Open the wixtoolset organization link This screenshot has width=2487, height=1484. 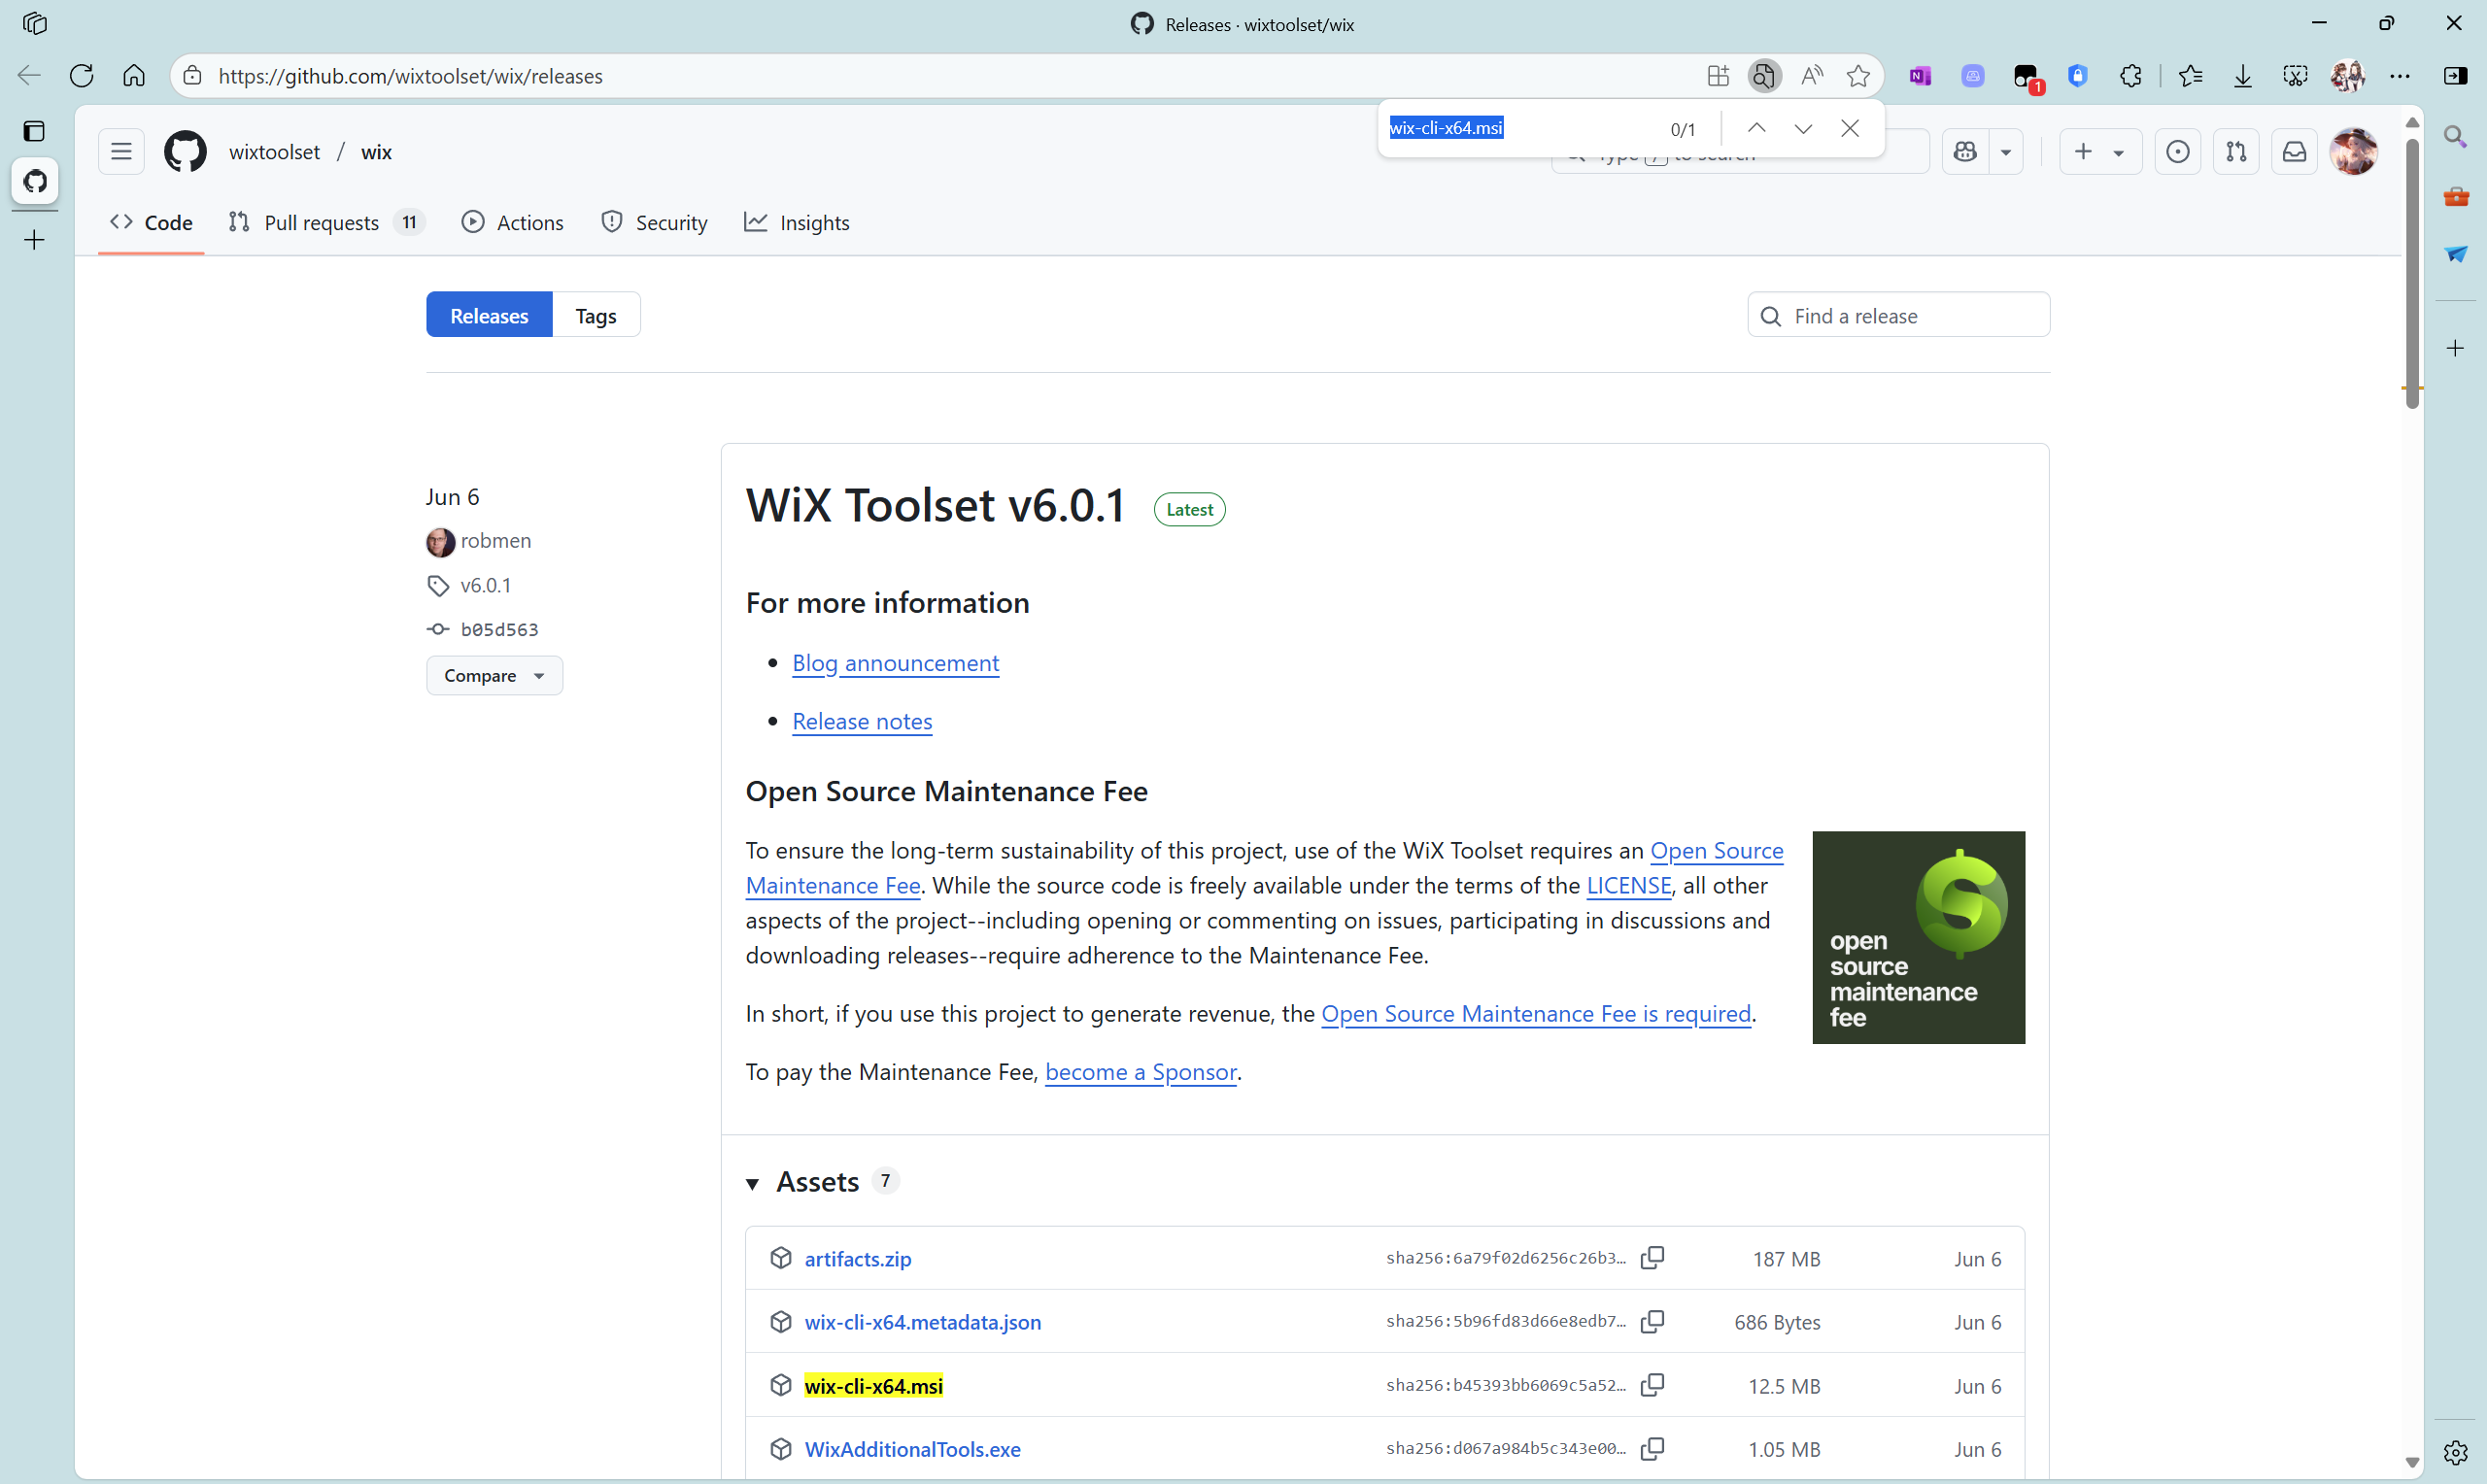(x=274, y=152)
